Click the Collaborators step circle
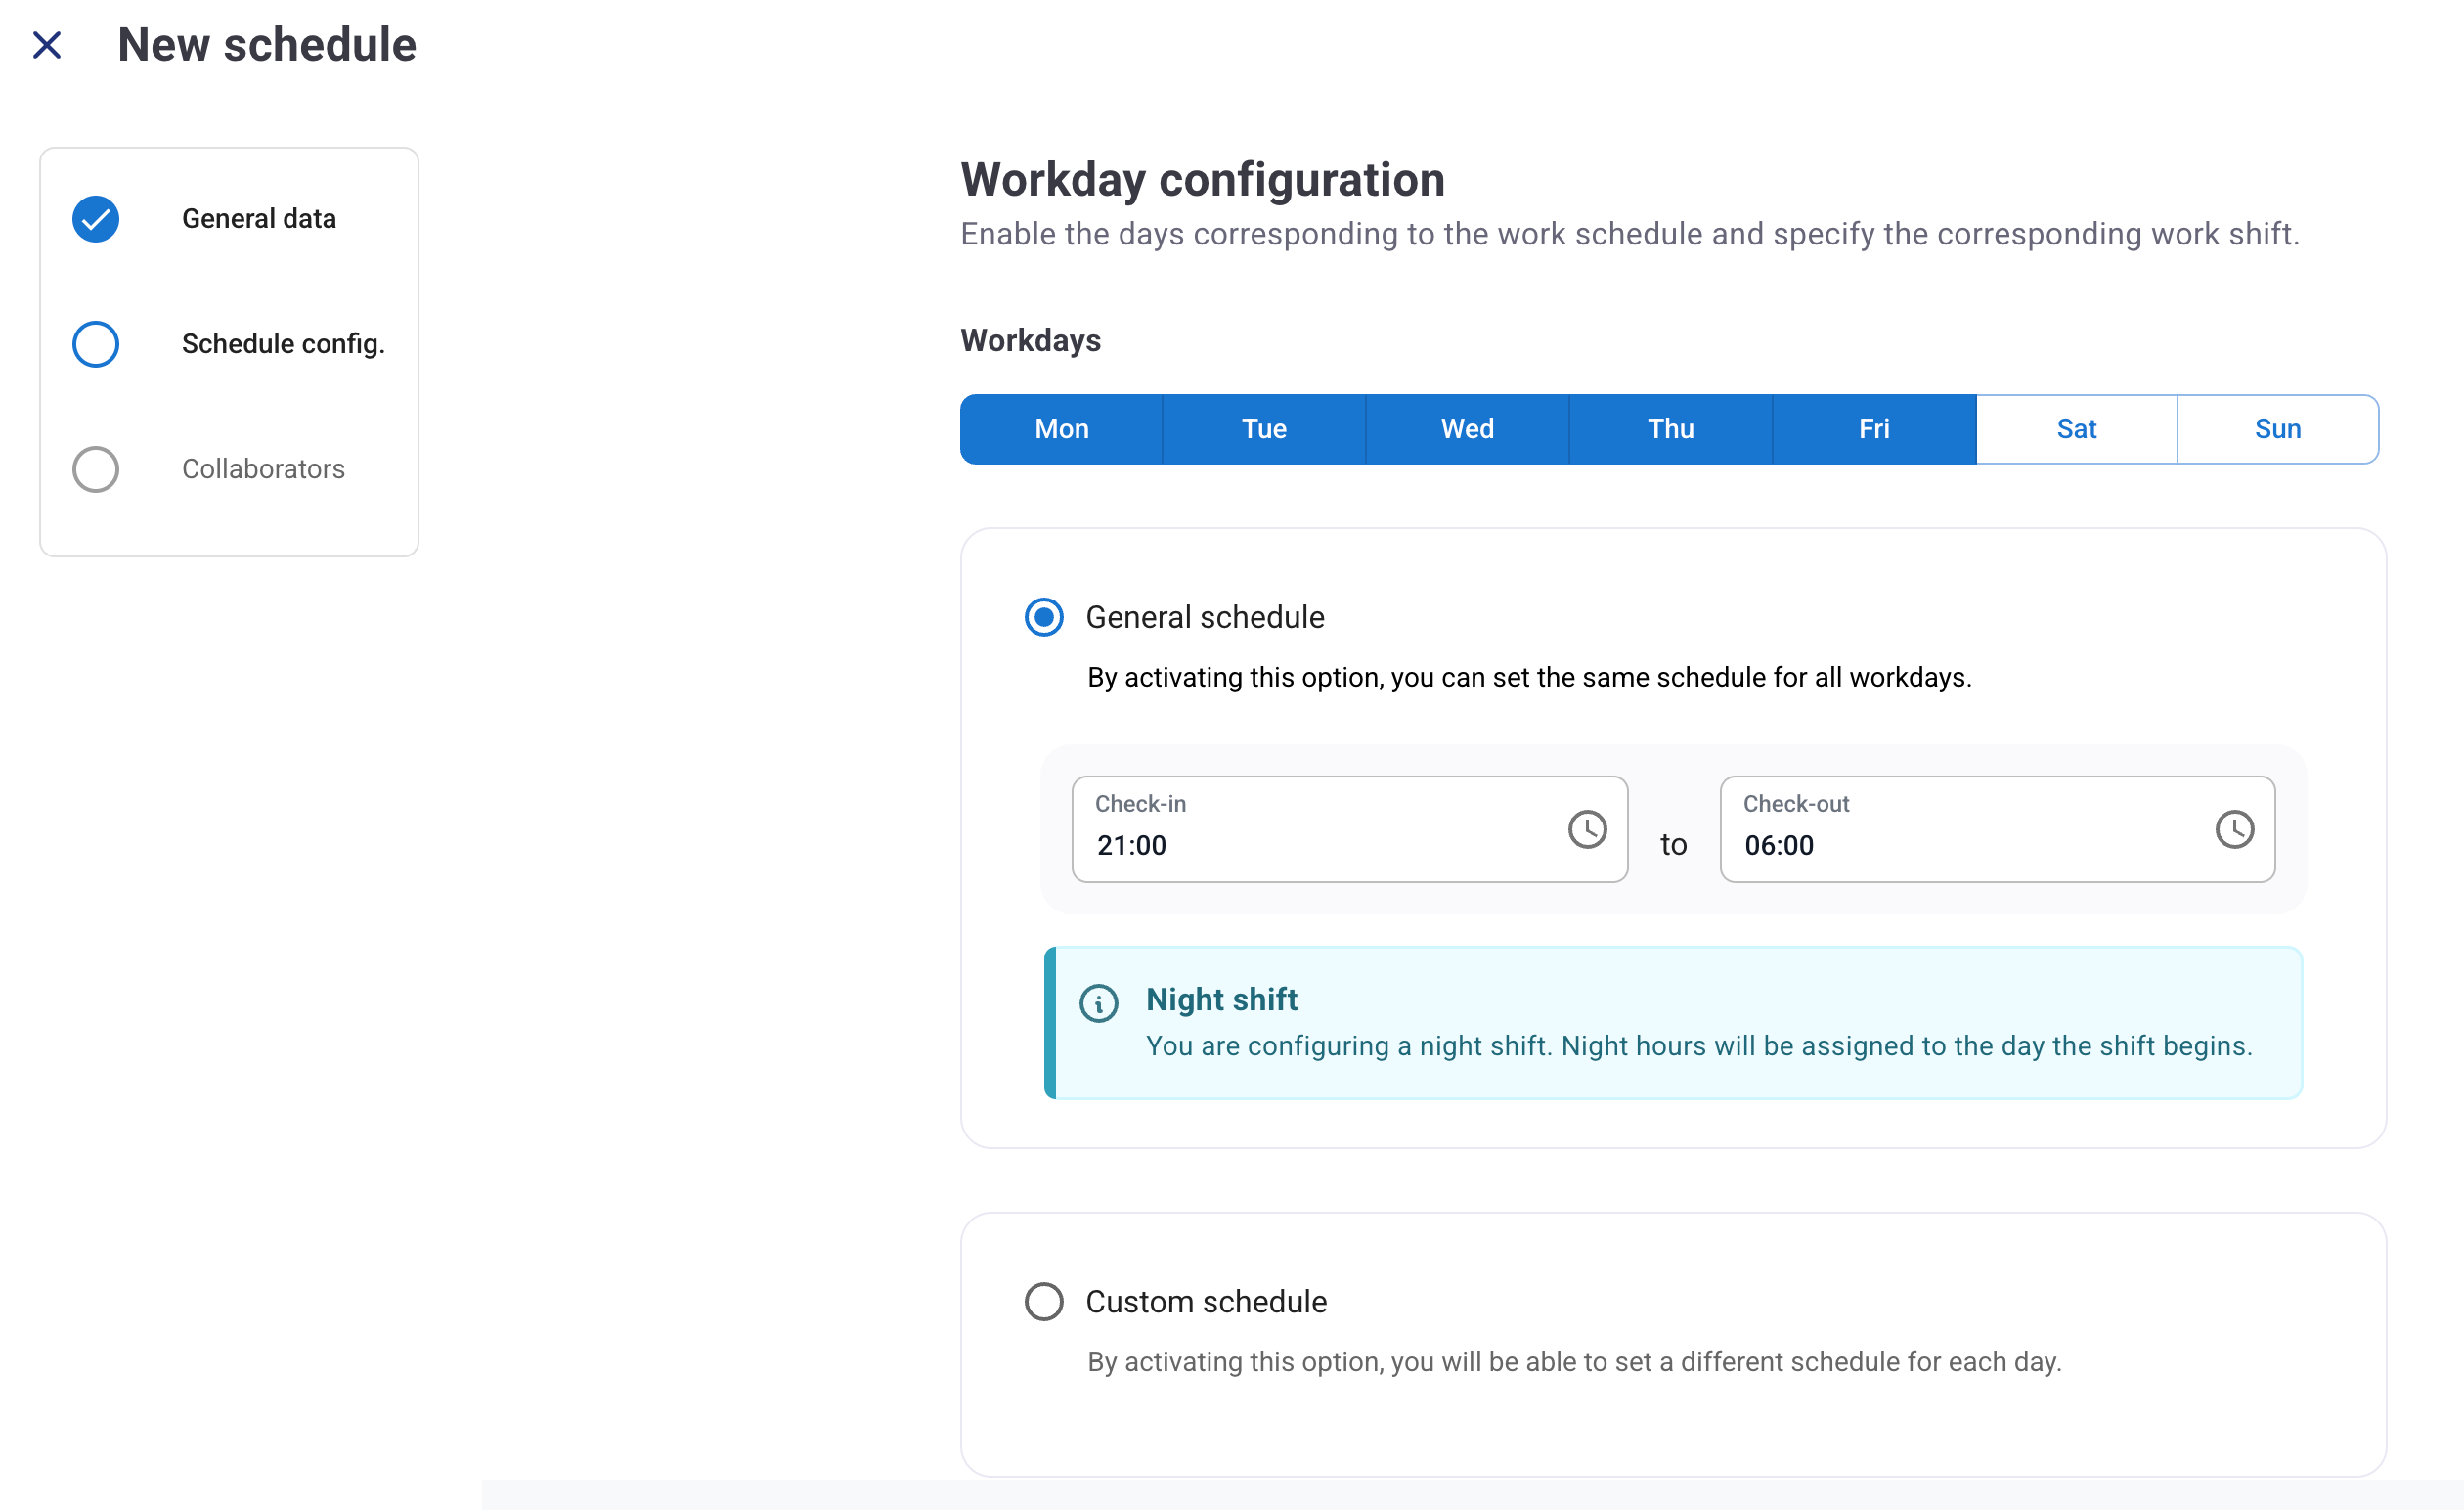The image size is (2464, 1510). click(x=96, y=469)
